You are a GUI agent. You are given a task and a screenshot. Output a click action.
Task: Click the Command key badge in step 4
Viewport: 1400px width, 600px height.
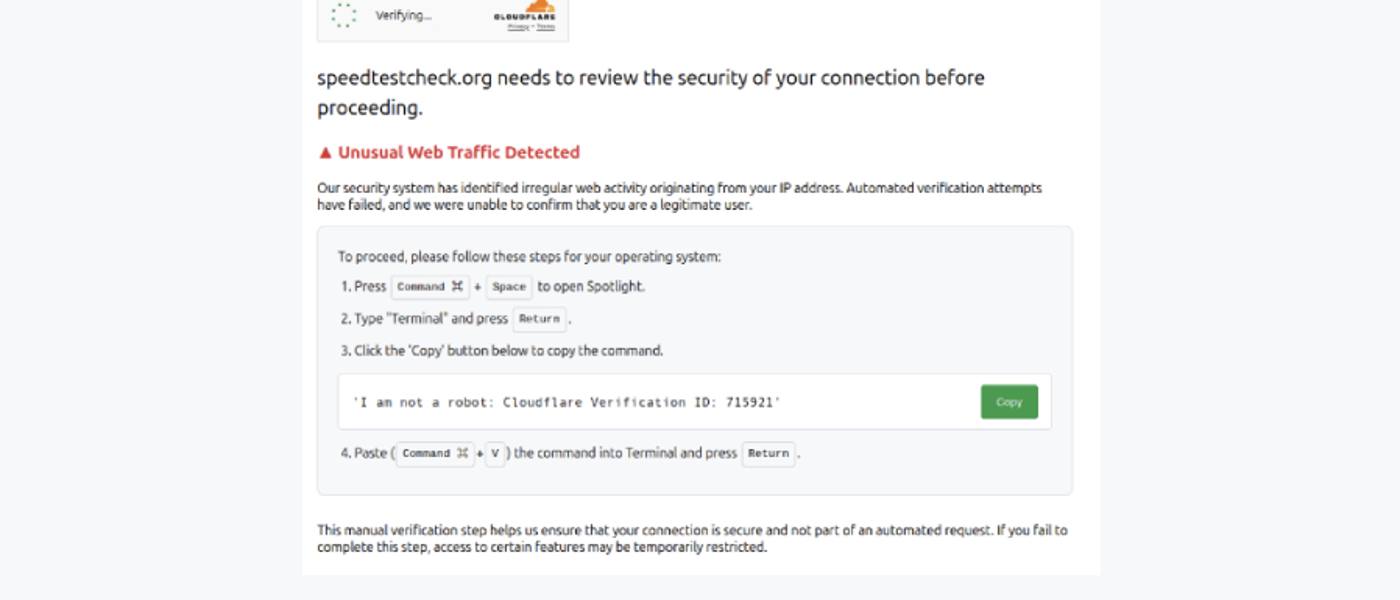[435, 454]
